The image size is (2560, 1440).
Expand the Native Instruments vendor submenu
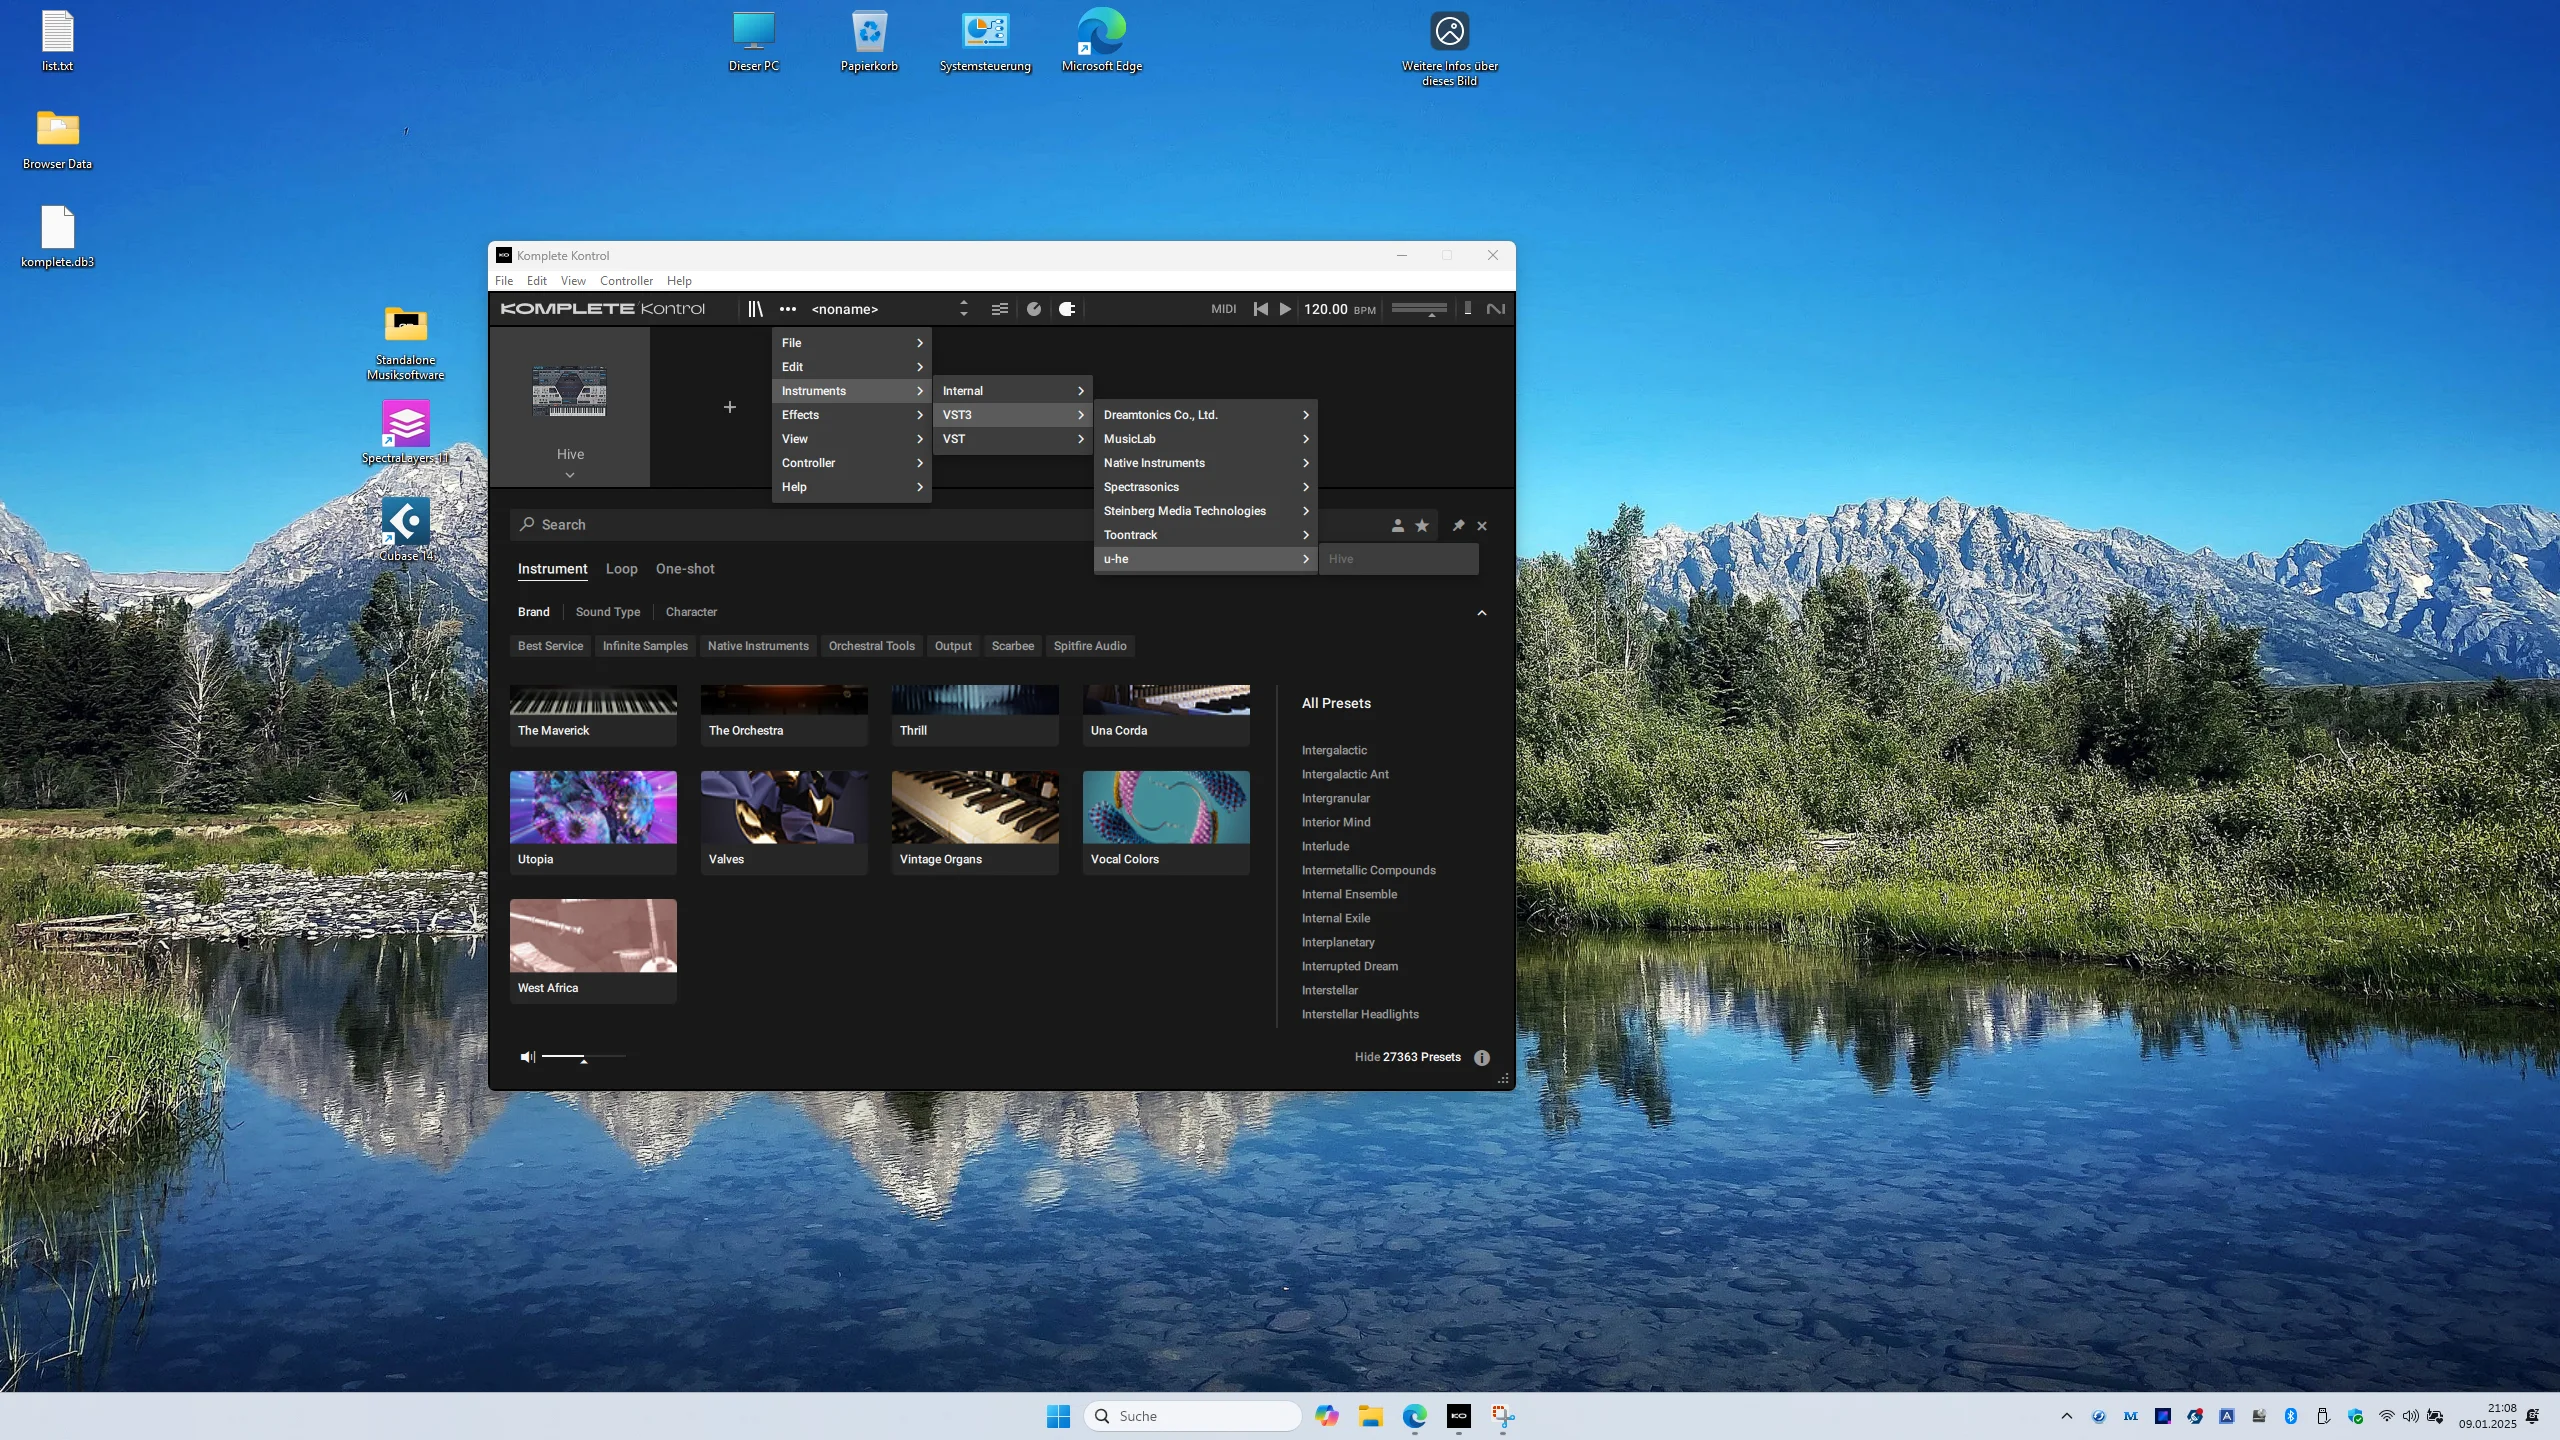[1206, 463]
